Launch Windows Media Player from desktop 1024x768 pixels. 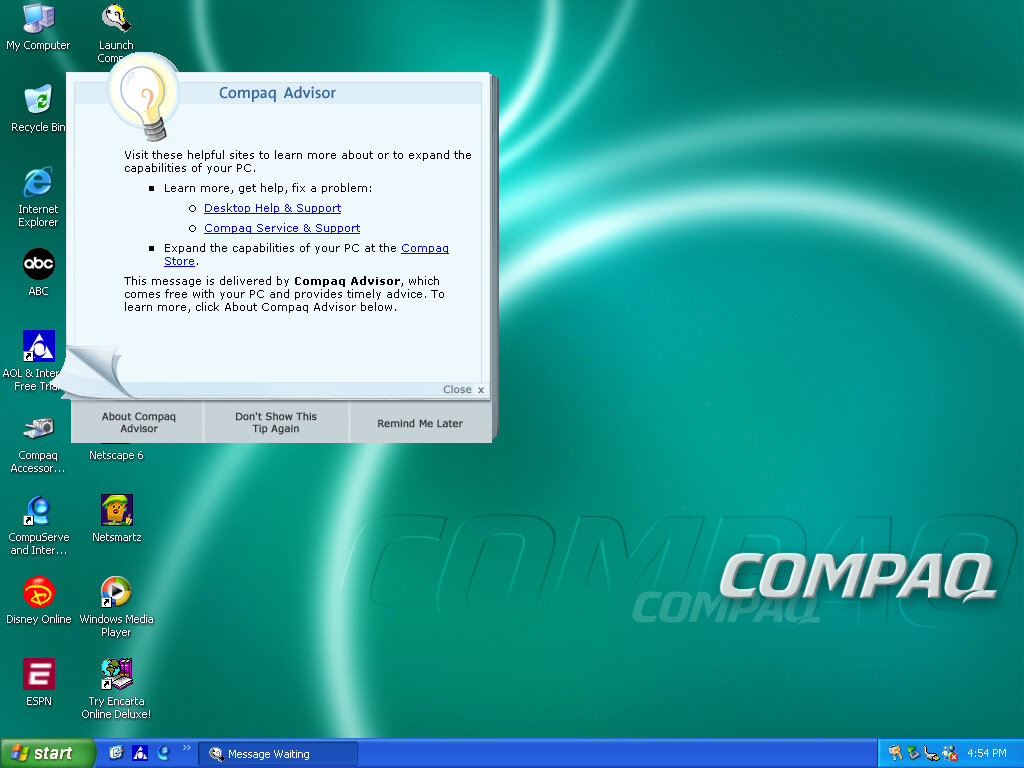(116, 593)
